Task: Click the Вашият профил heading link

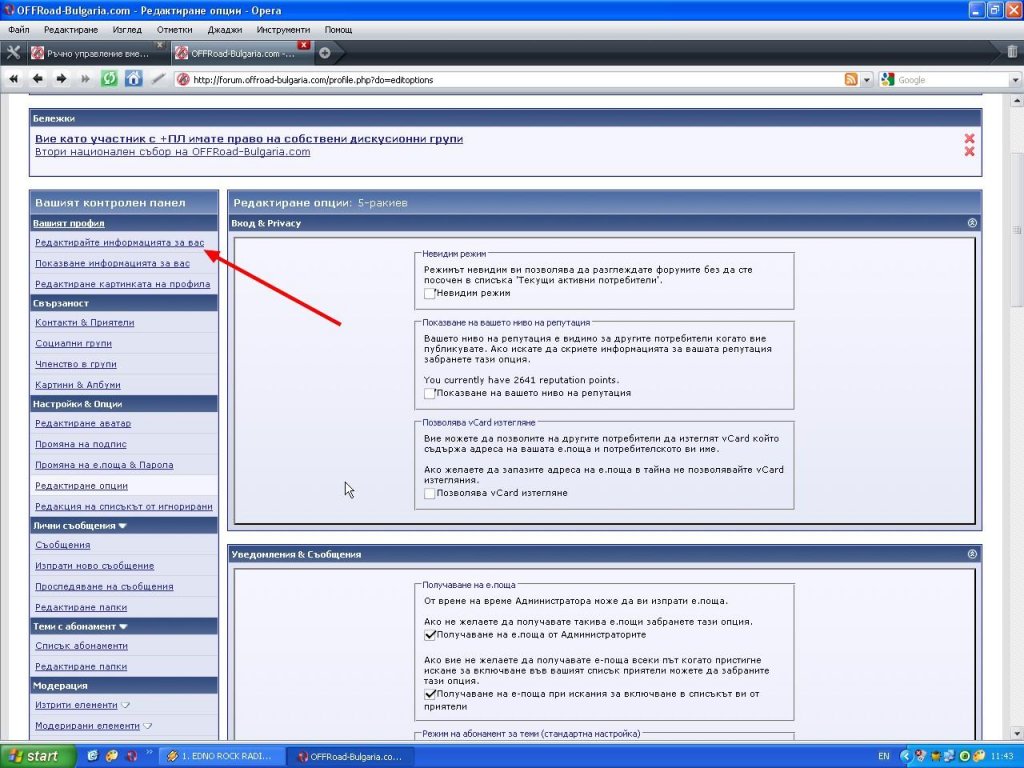Action: [x=69, y=223]
